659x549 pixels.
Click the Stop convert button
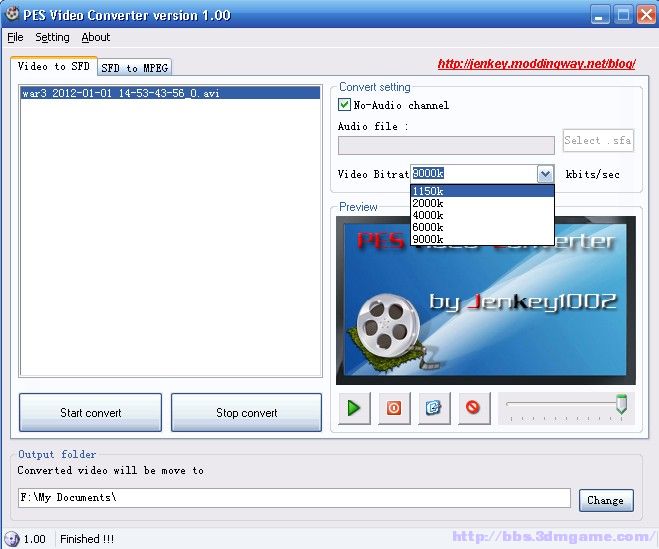click(x=246, y=412)
